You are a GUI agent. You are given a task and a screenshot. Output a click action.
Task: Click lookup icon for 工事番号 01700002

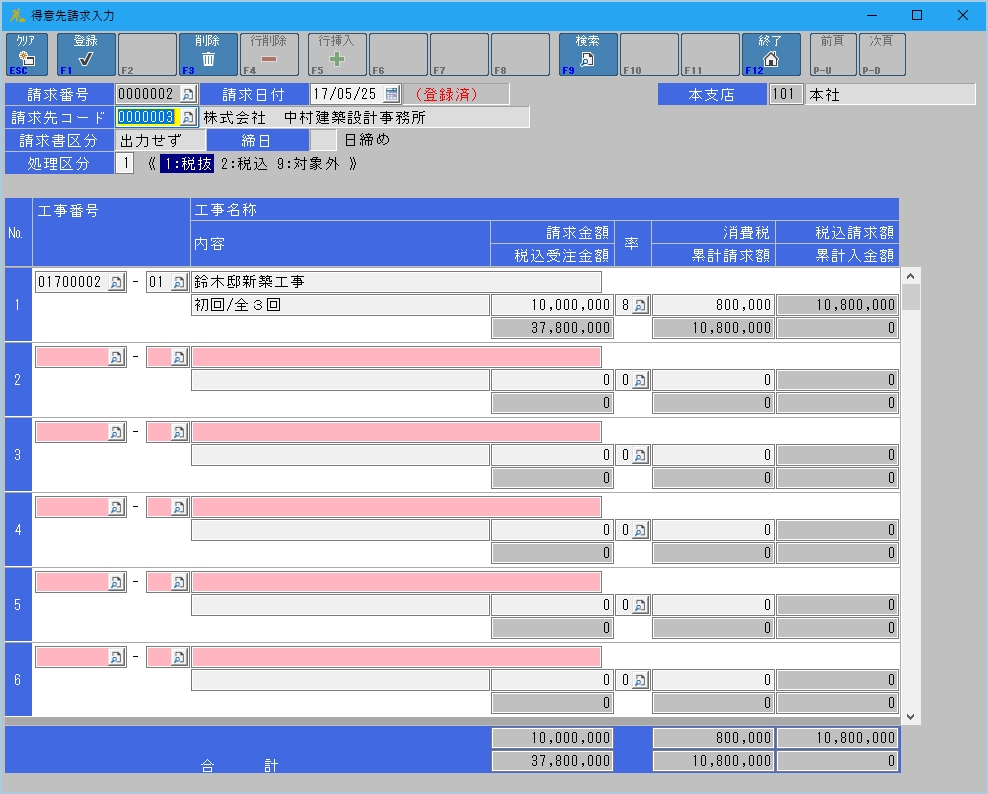point(116,282)
